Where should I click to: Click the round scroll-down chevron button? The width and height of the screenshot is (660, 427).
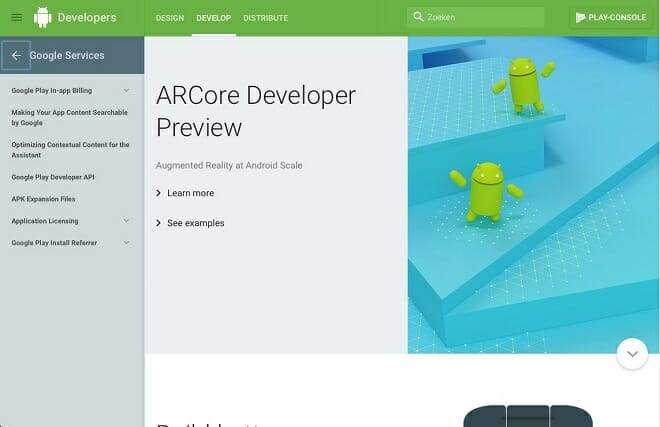[x=632, y=354]
